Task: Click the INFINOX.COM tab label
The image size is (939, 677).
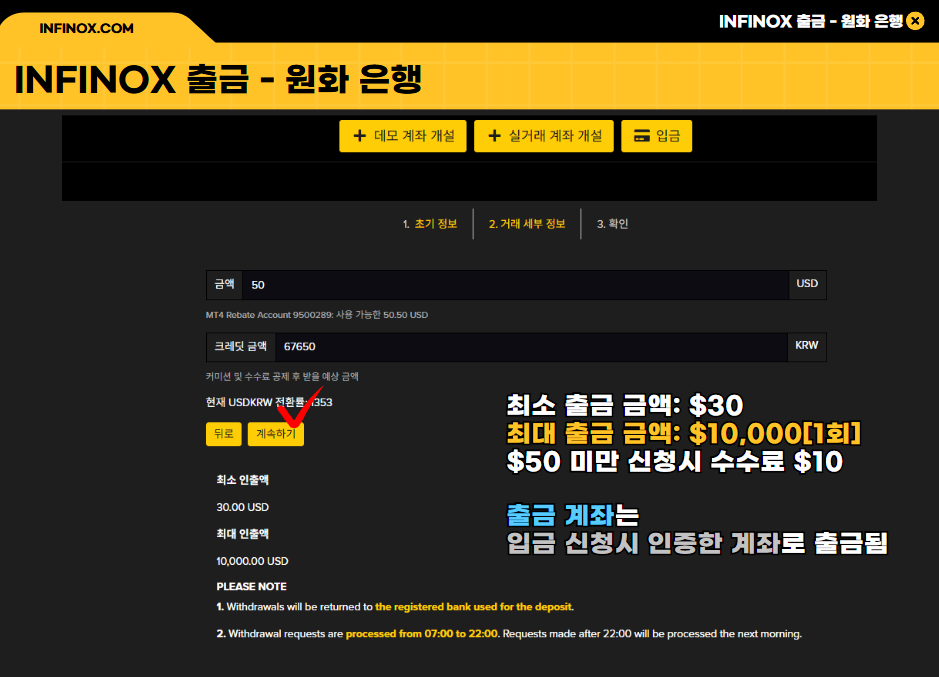Action: coord(86,28)
